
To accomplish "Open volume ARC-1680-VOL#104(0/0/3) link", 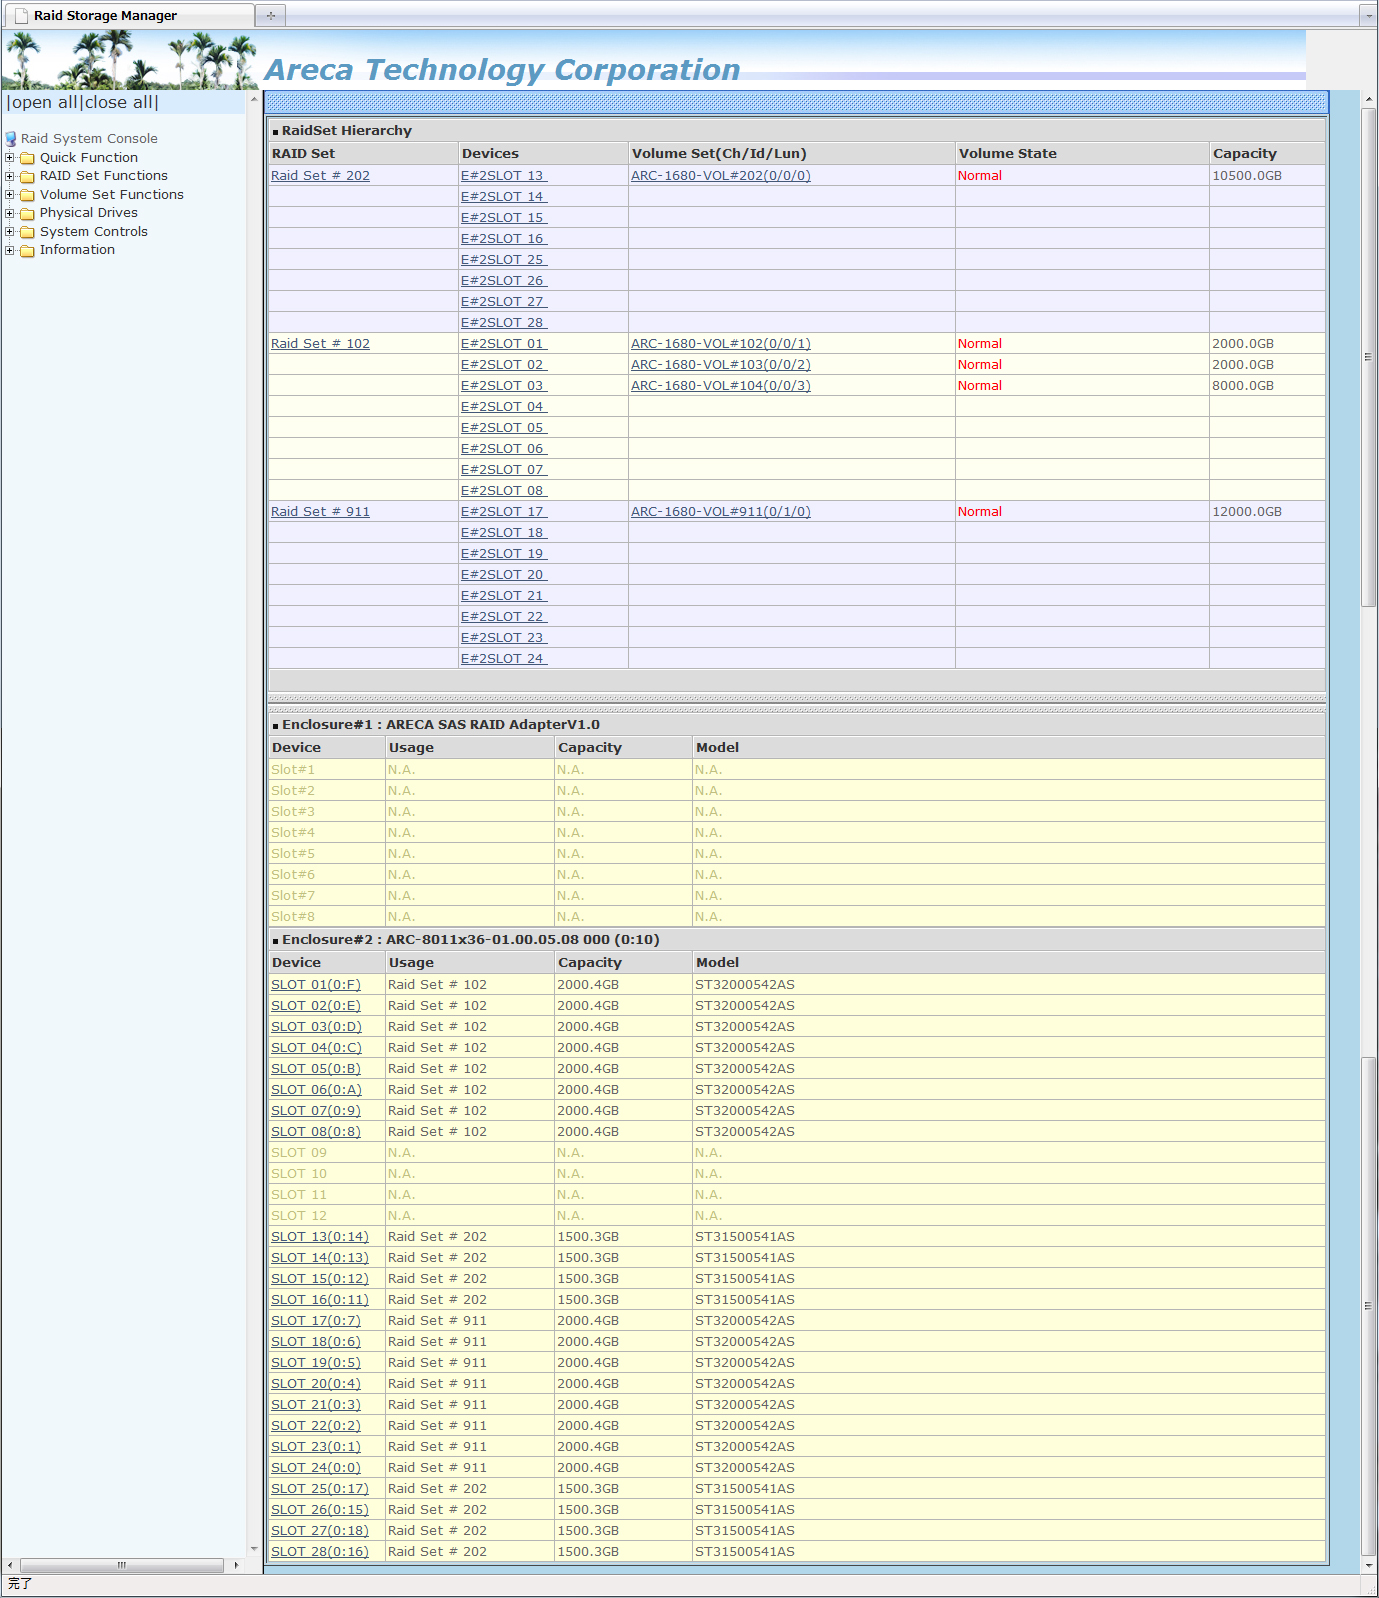I will point(720,386).
